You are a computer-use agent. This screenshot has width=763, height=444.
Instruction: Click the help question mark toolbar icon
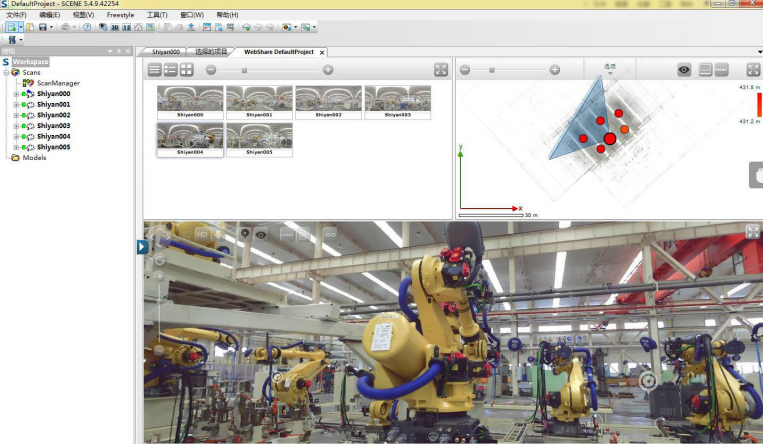pos(87,27)
